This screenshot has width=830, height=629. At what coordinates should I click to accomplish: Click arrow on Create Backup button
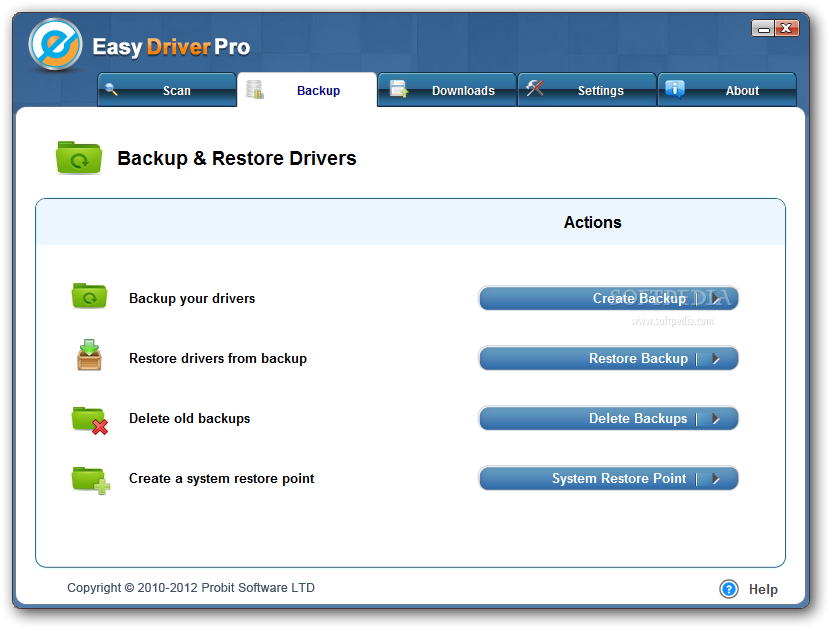point(716,299)
